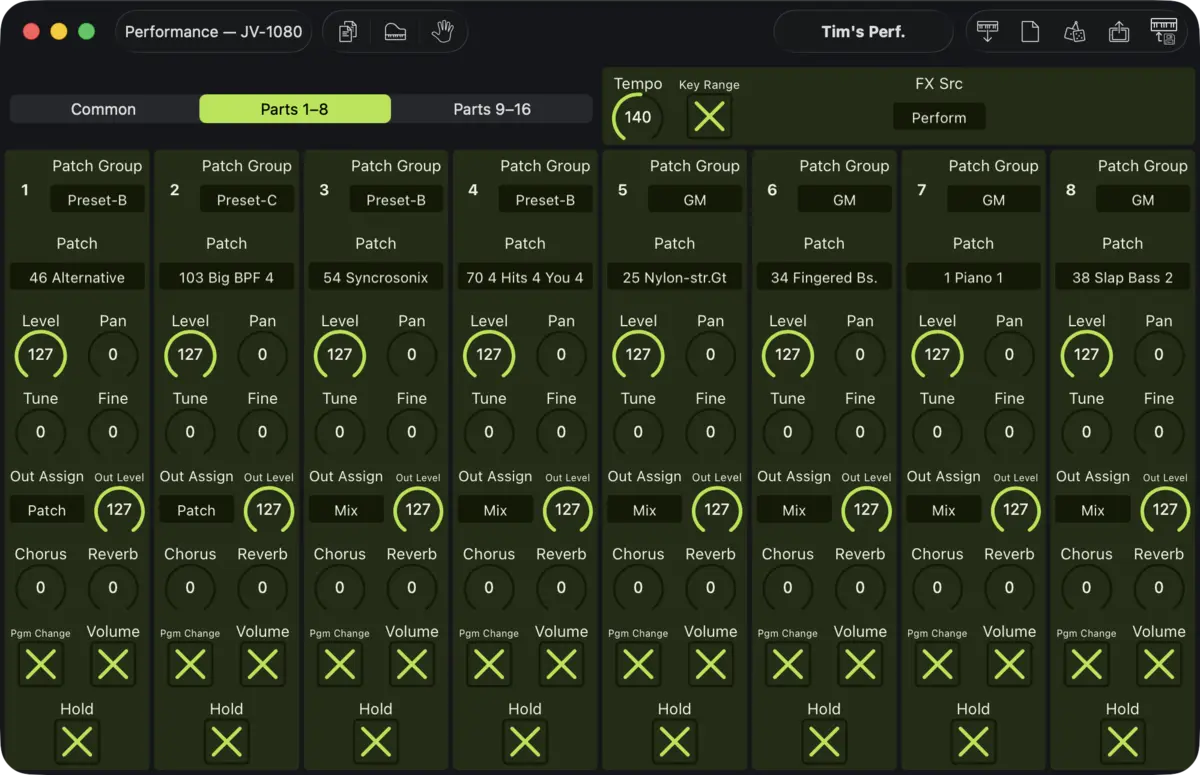1200x775 pixels.
Task: Toggle Hold checkbox for part 5
Action: (674, 741)
